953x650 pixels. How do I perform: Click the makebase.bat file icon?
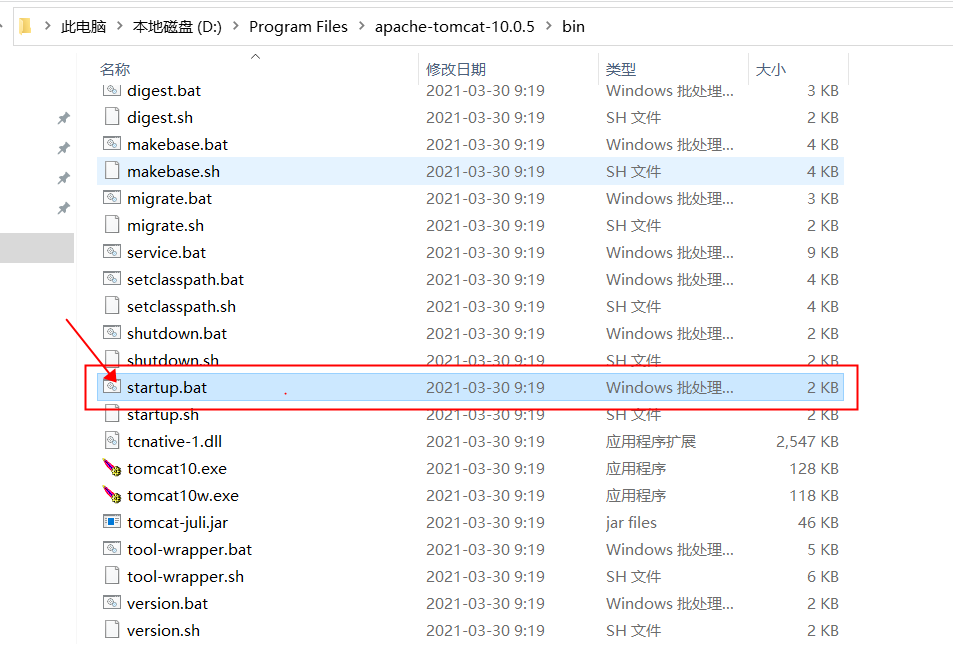[112, 143]
